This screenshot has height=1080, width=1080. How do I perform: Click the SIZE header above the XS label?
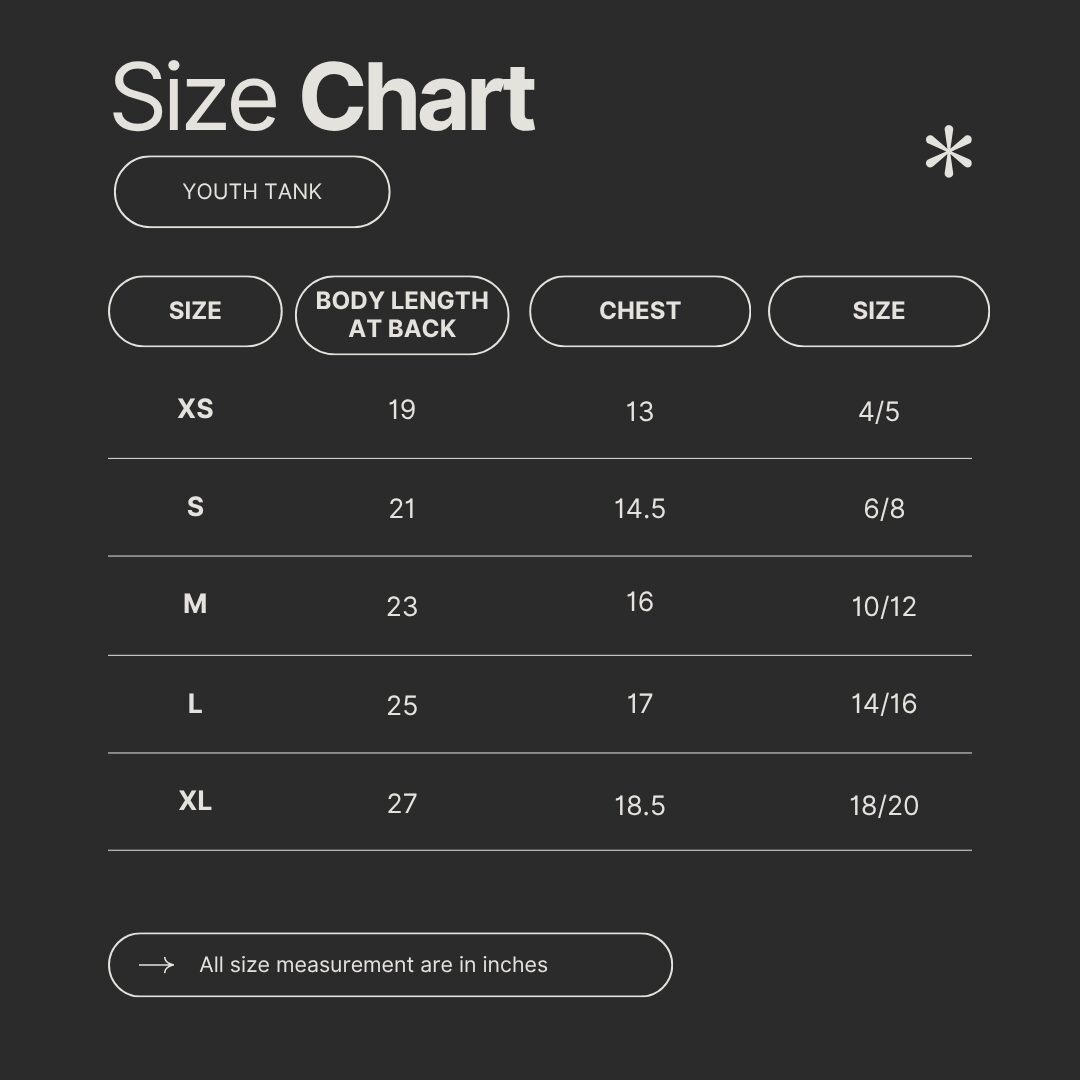tap(195, 311)
